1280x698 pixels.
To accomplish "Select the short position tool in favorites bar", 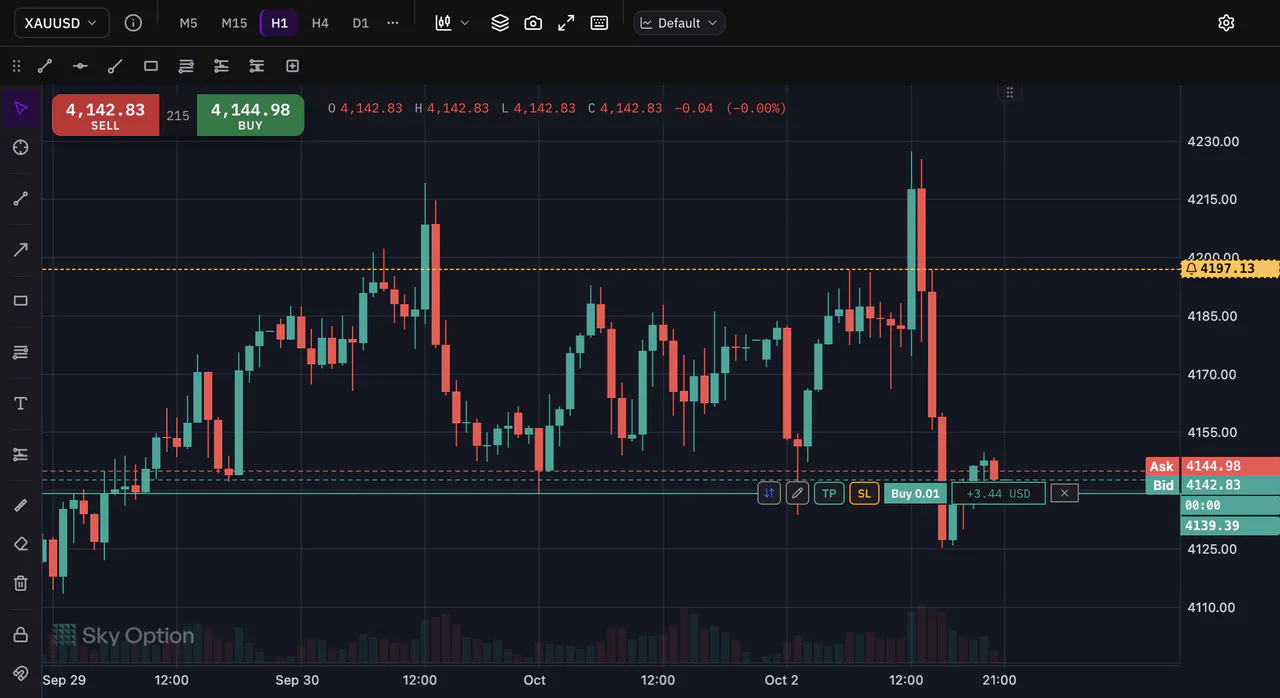I will pyautogui.click(x=257, y=66).
